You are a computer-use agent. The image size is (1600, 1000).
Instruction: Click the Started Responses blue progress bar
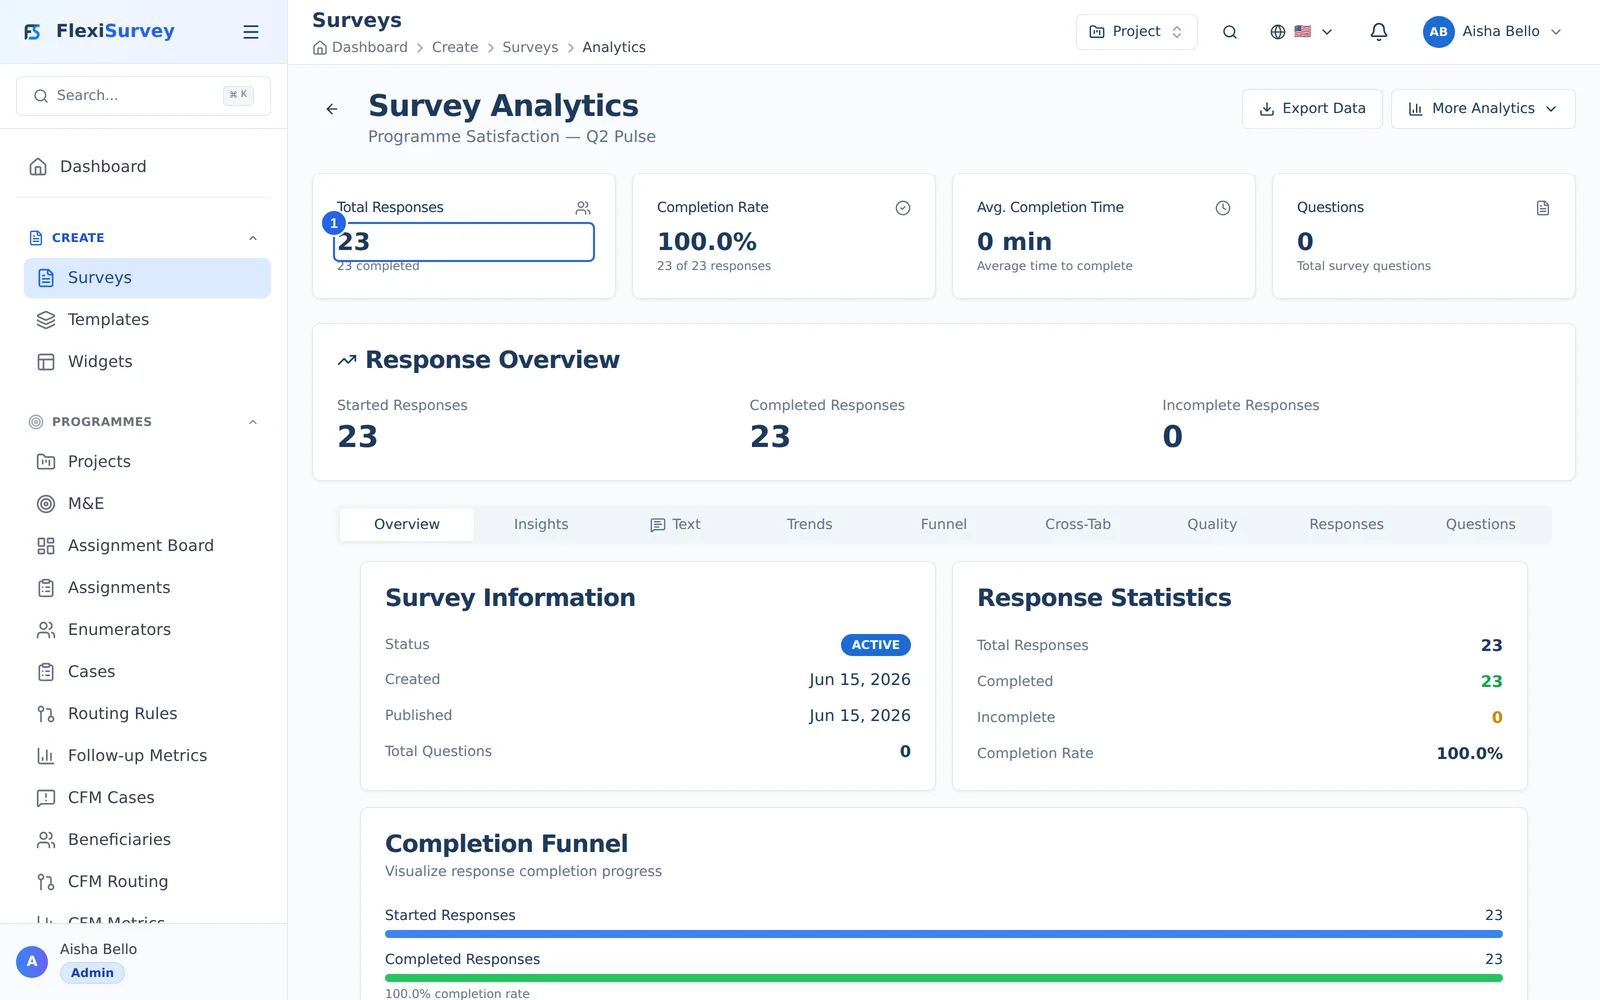943,934
